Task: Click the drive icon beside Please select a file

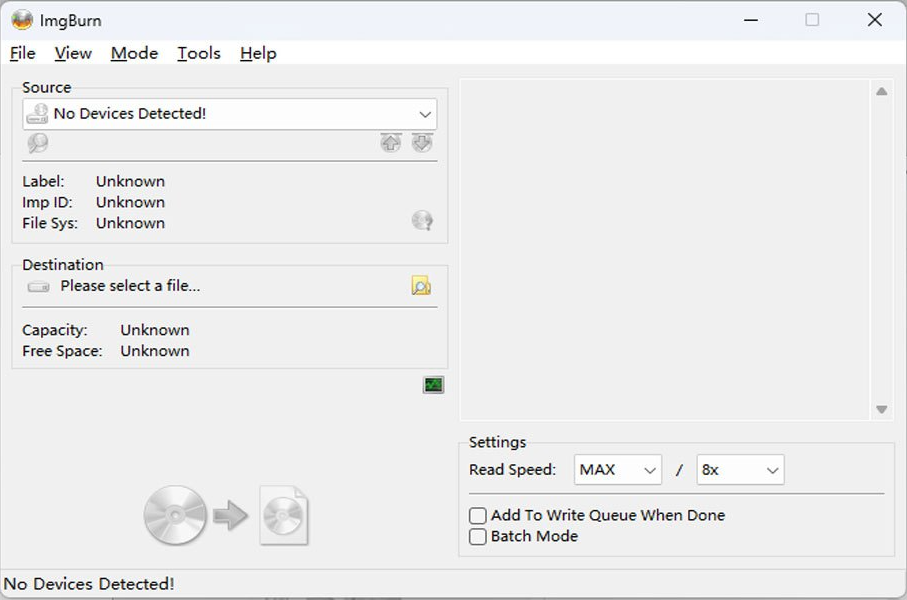Action: [x=39, y=286]
